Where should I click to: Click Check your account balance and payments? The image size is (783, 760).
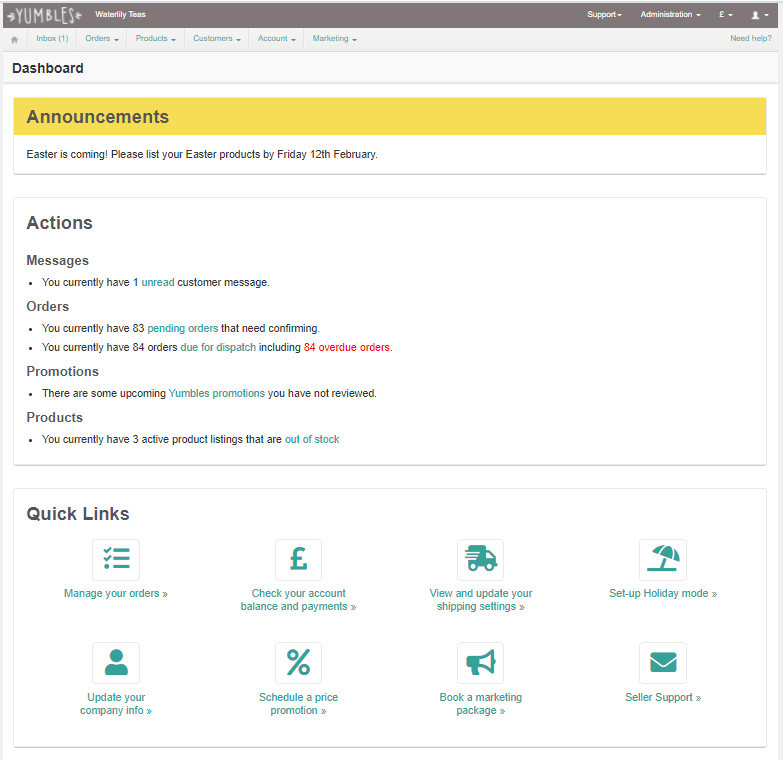point(298,600)
